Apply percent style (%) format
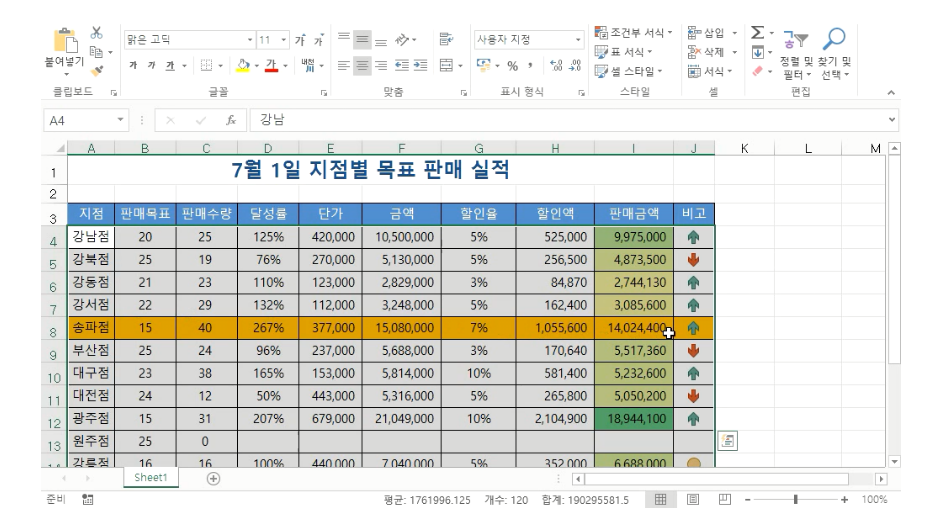The image size is (942, 530). click(x=512, y=65)
